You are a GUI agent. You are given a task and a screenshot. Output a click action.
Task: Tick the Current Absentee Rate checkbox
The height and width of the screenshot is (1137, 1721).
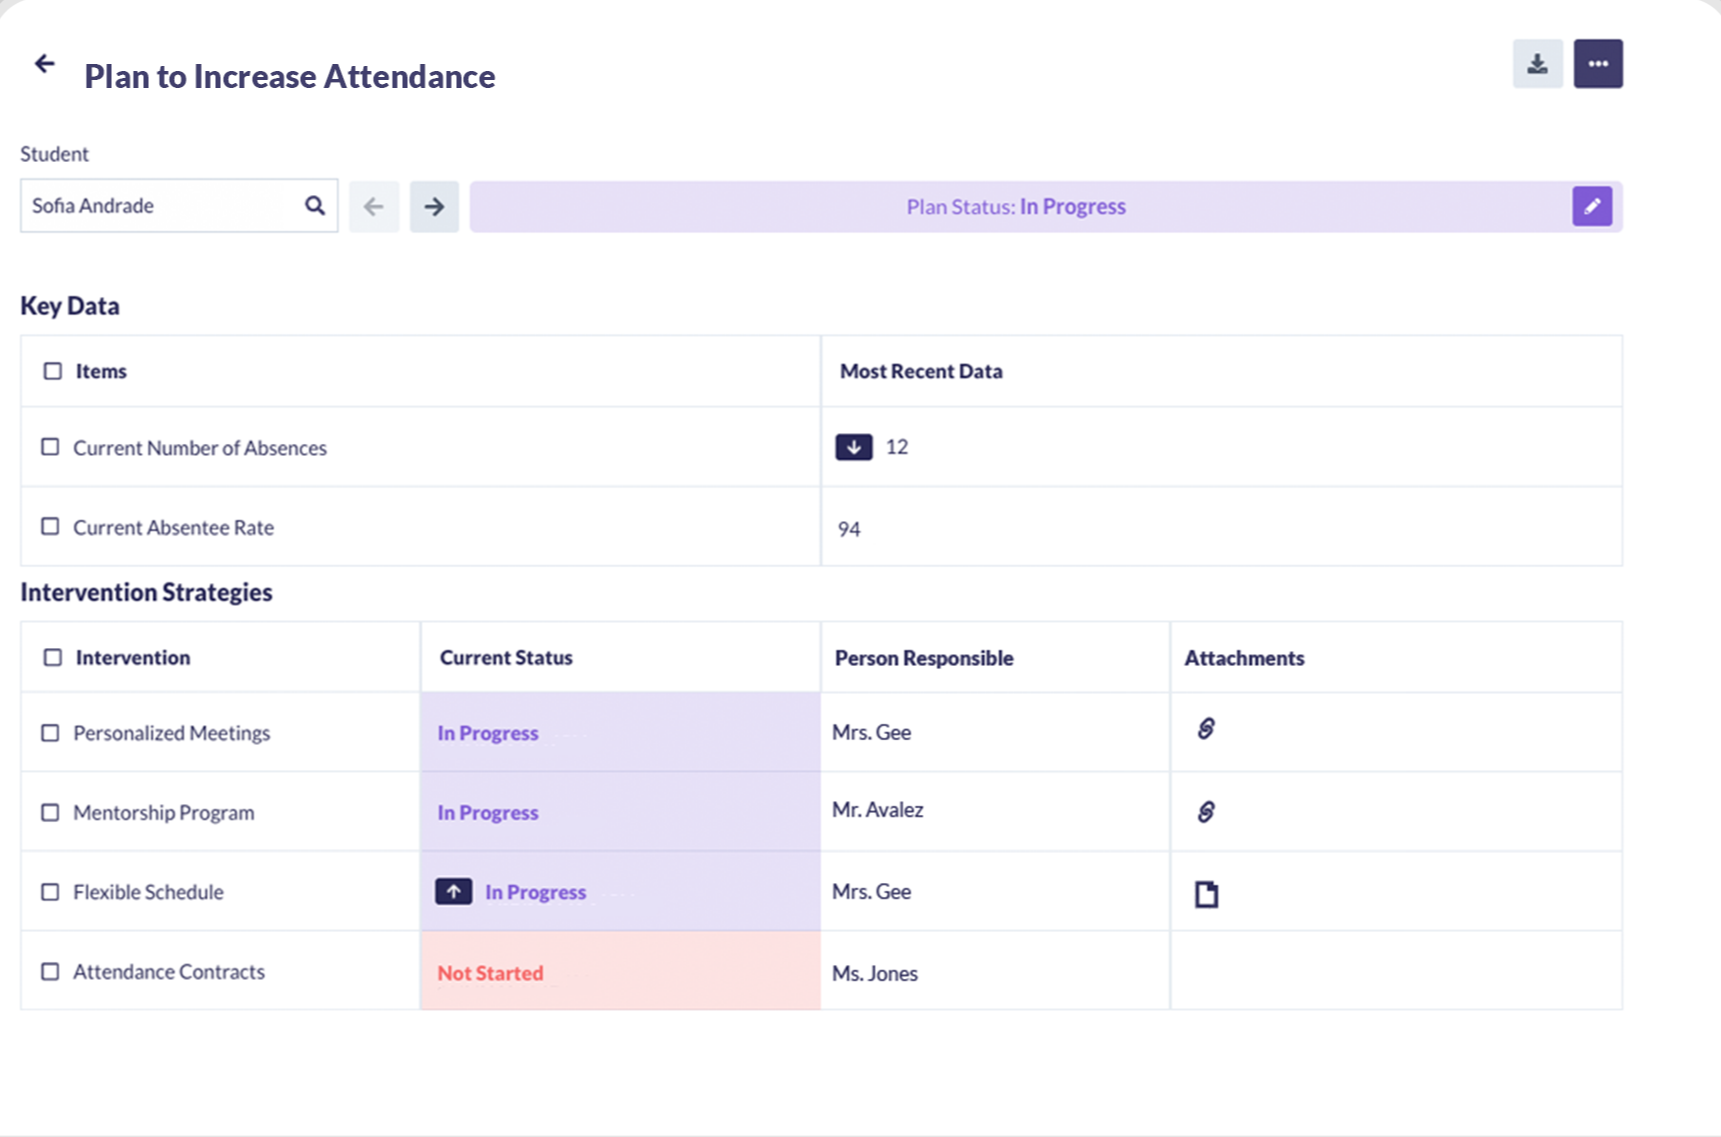coord(50,526)
